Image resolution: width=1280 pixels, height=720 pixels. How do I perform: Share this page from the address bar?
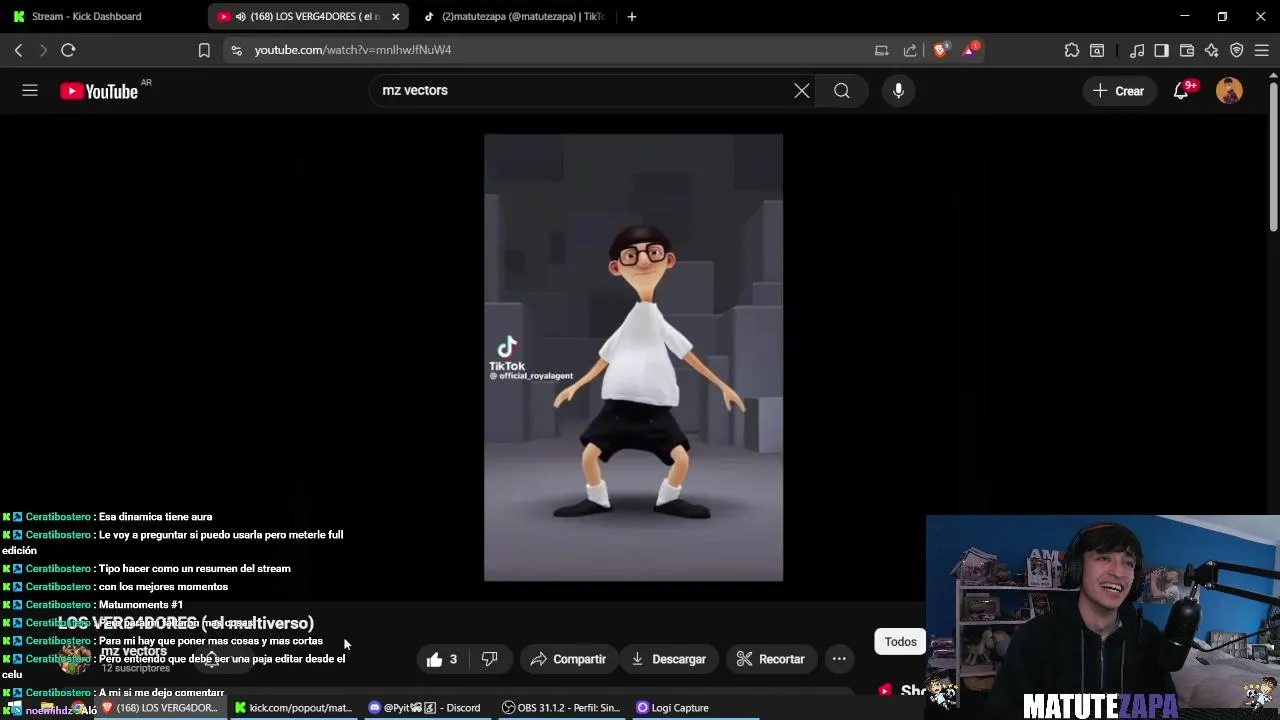(x=910, y=50)
